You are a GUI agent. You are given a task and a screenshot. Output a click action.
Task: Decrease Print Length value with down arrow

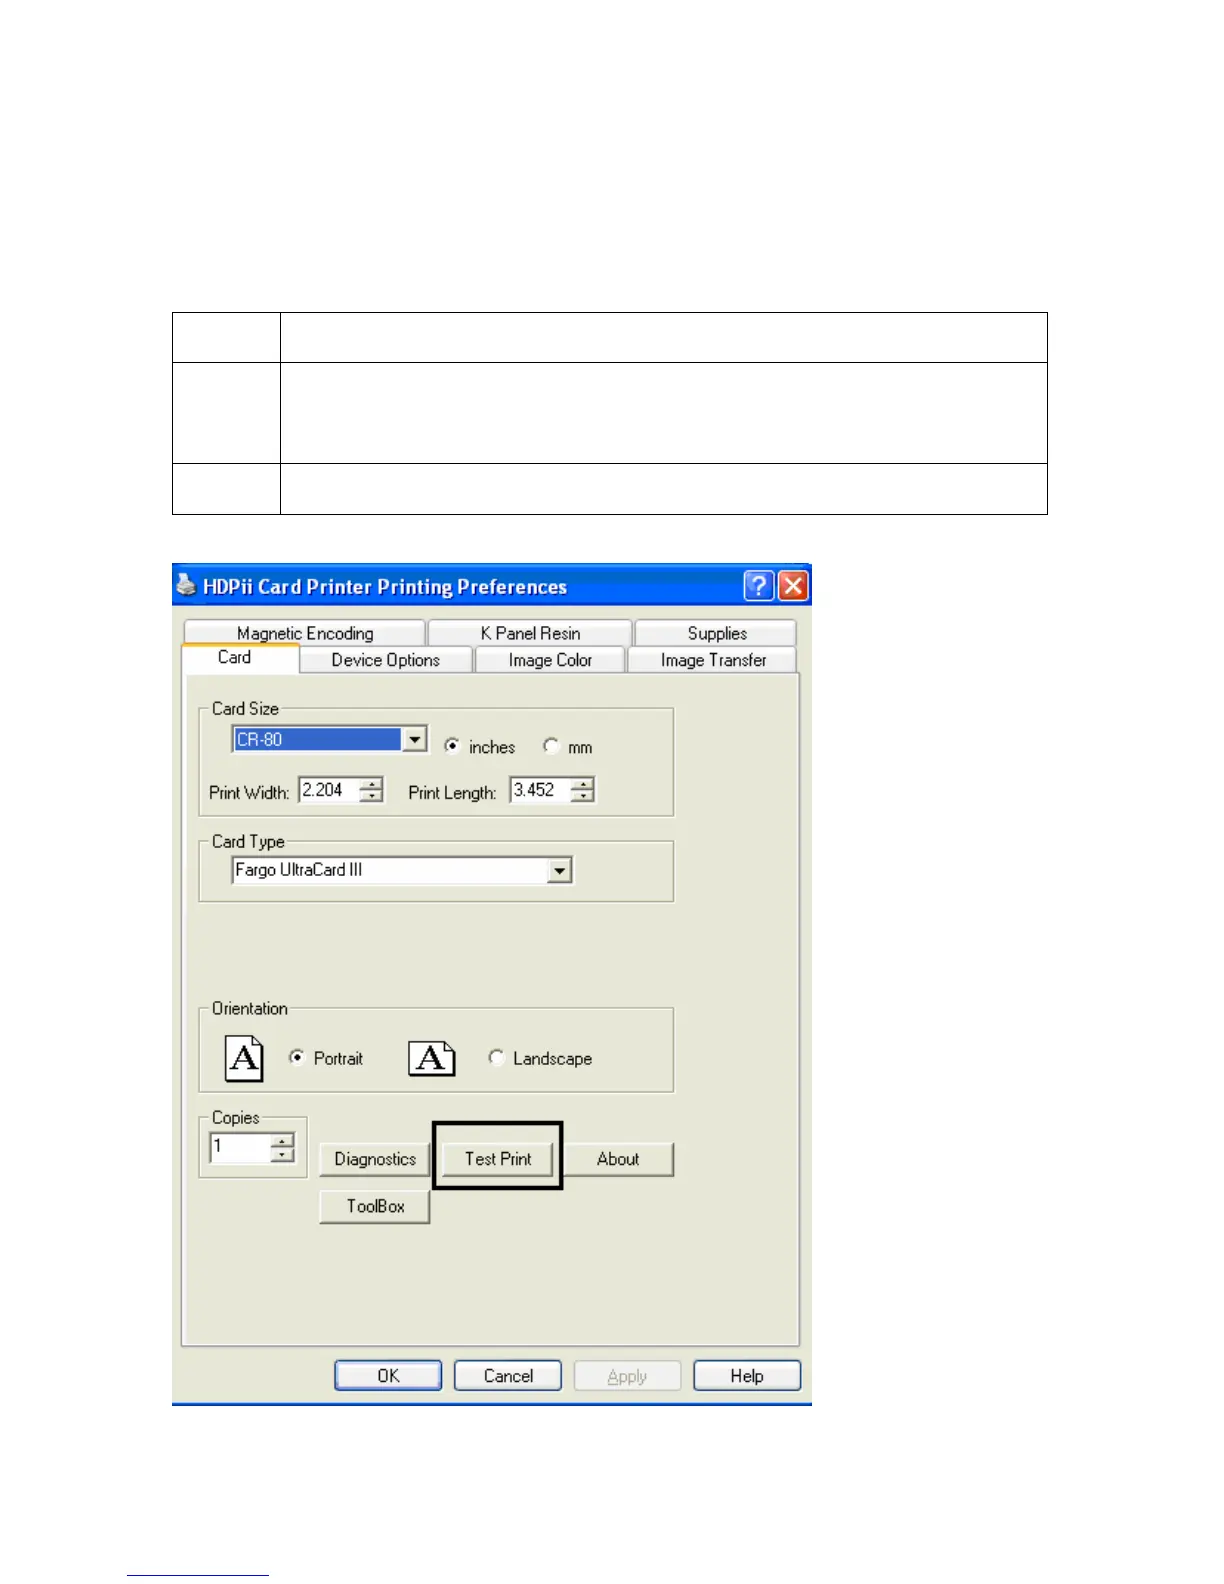point(583,796)
